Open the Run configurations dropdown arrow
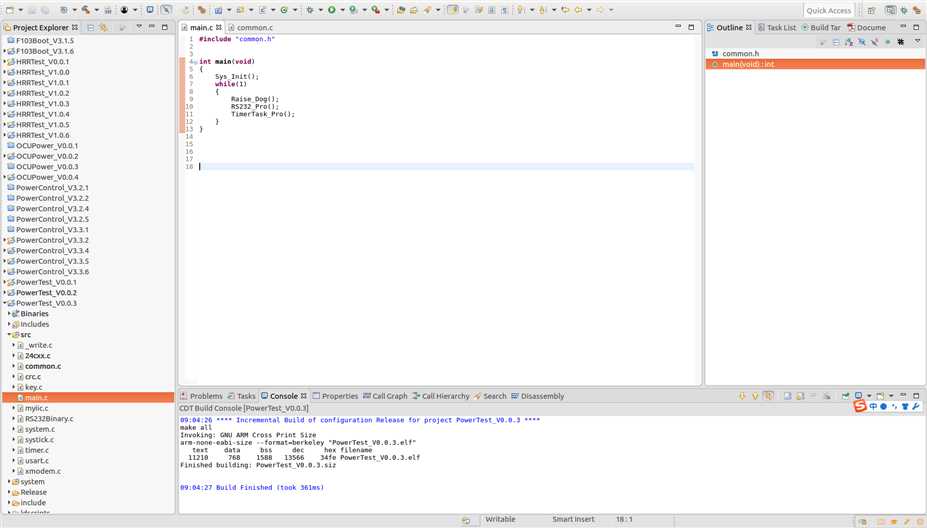This screenshot has width=927, height=528. [342, 10]
